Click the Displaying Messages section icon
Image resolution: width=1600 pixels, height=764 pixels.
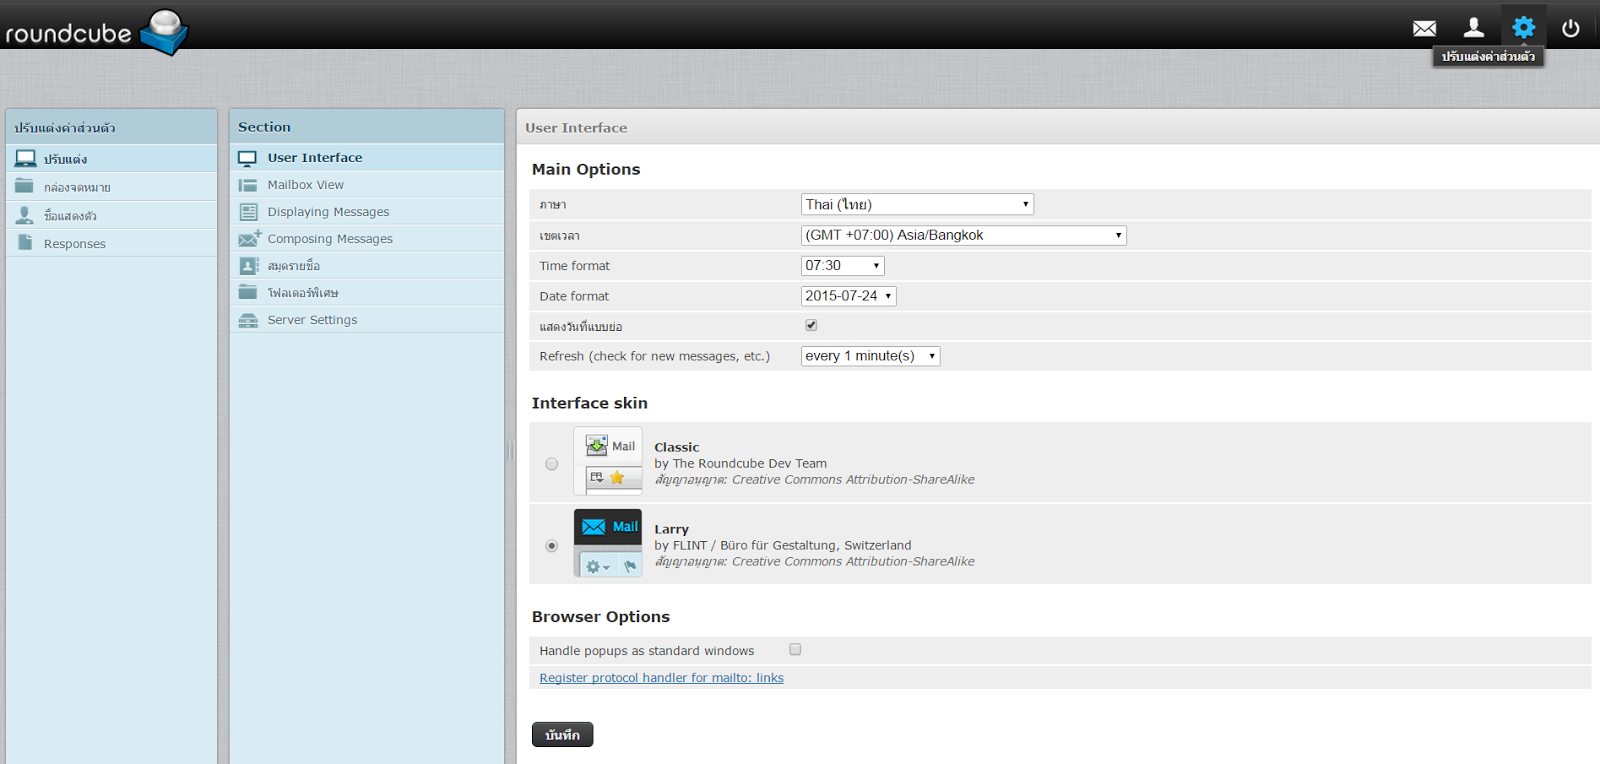point(248,212)
